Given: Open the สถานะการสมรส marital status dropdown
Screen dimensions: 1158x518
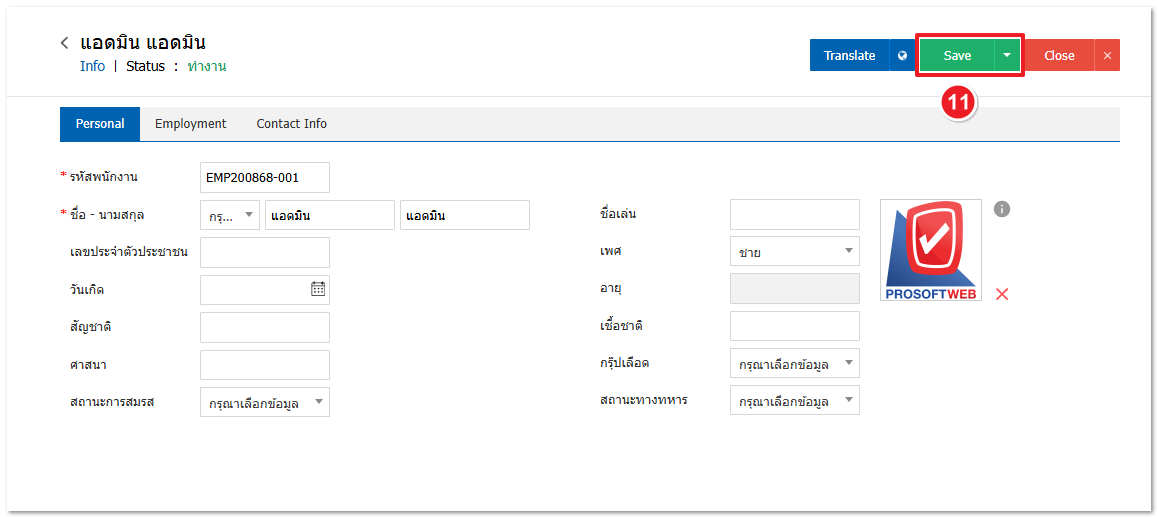Looking at the screenshot, I should pos(265,402).
